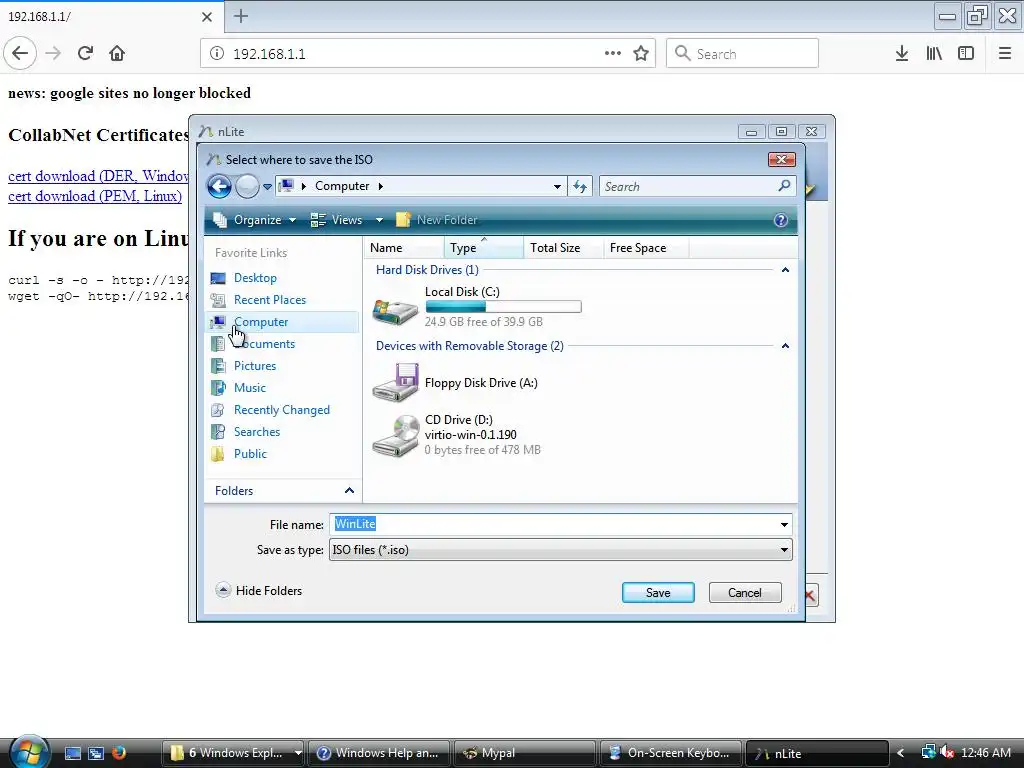The height and width of the screenshot is (768, 1024).
Task: Open Firefox Downloads icon
Action: click(902, 54)
